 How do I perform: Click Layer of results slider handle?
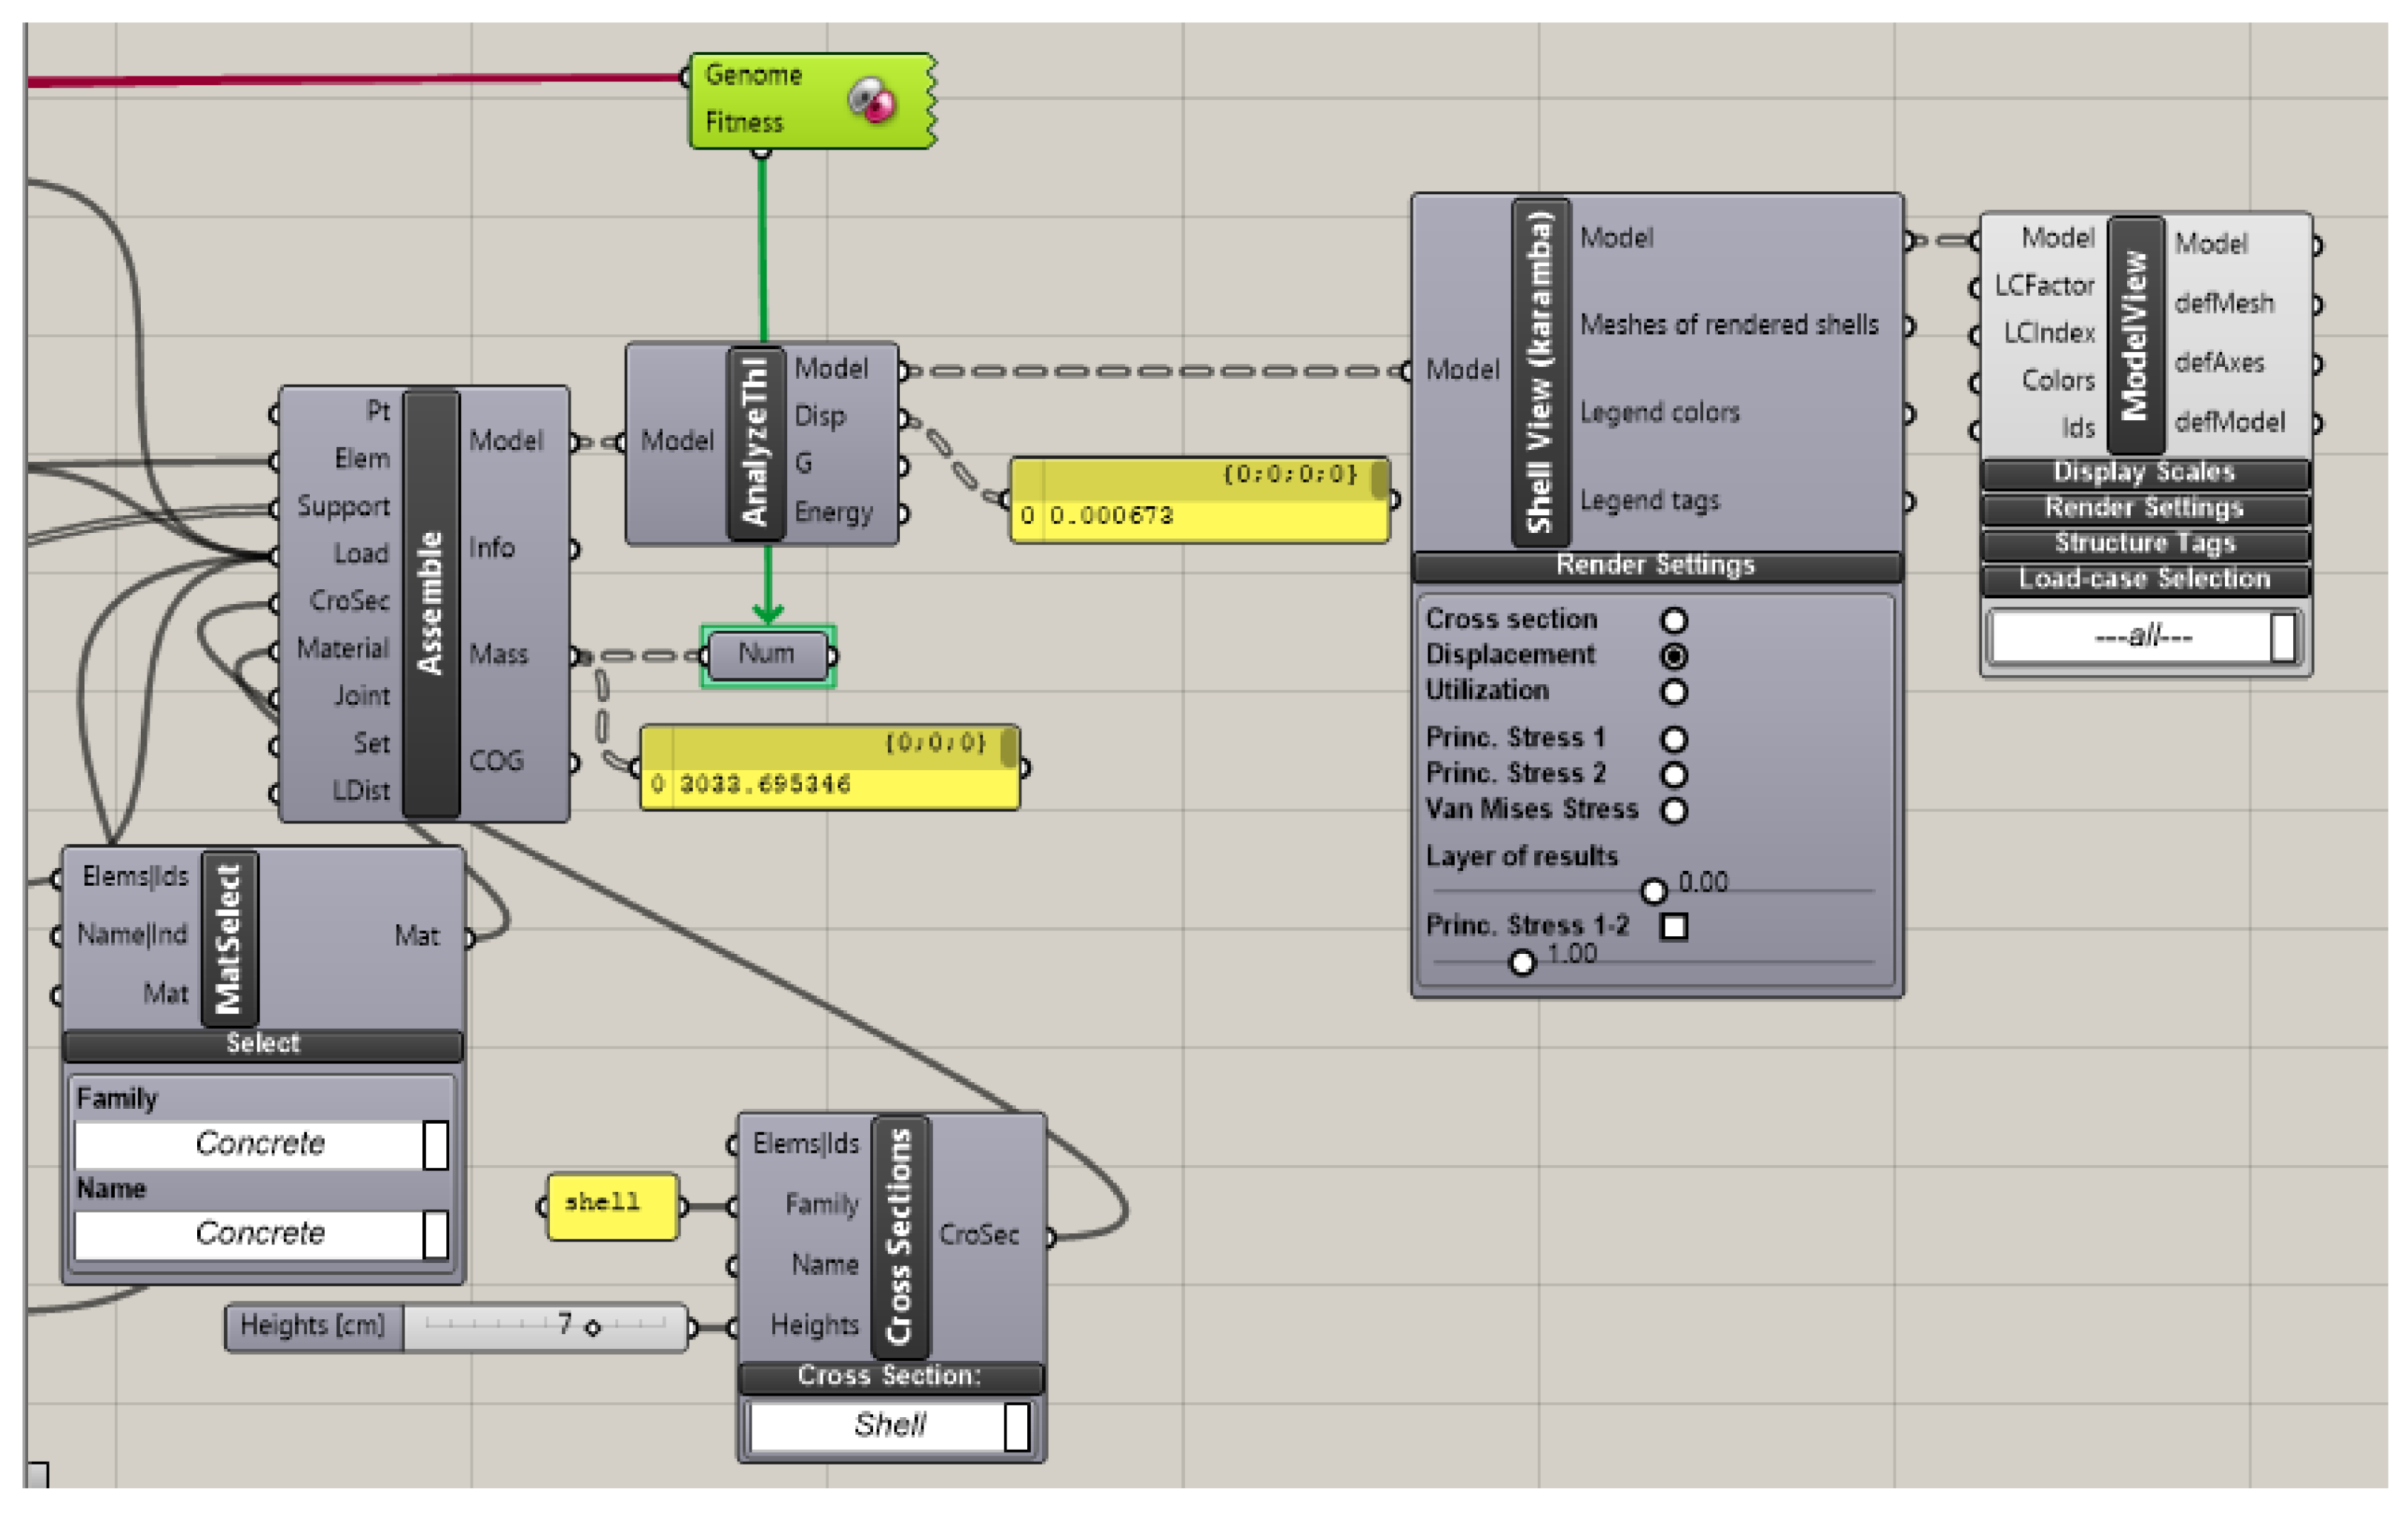click(x=1654, y=890)
